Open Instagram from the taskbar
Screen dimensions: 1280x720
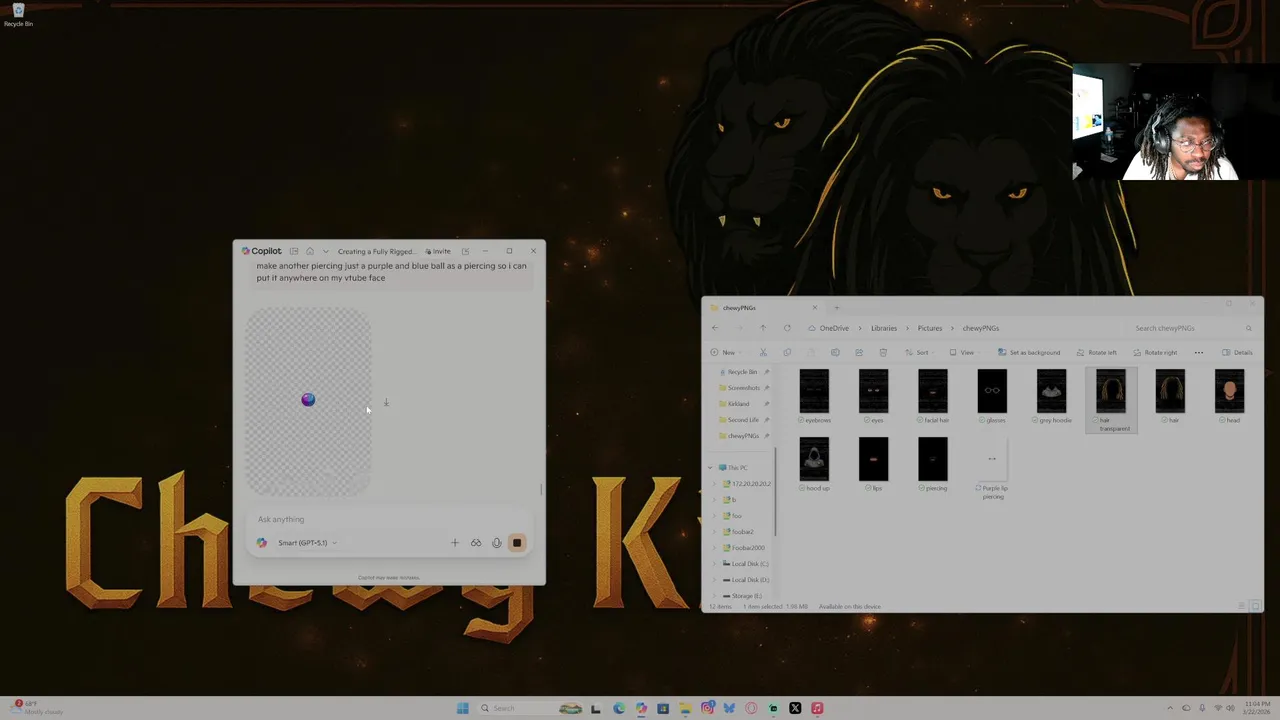707,708
